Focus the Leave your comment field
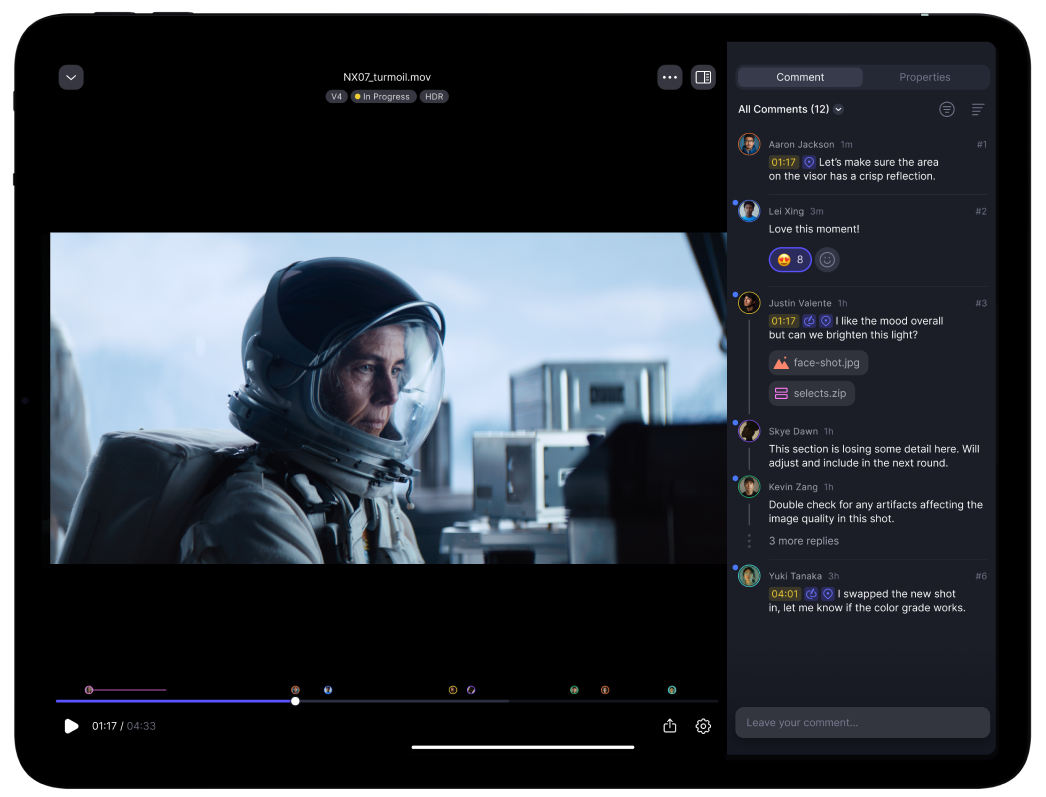The height and width of the screenshot is (797, 1046). pos(862,722)
